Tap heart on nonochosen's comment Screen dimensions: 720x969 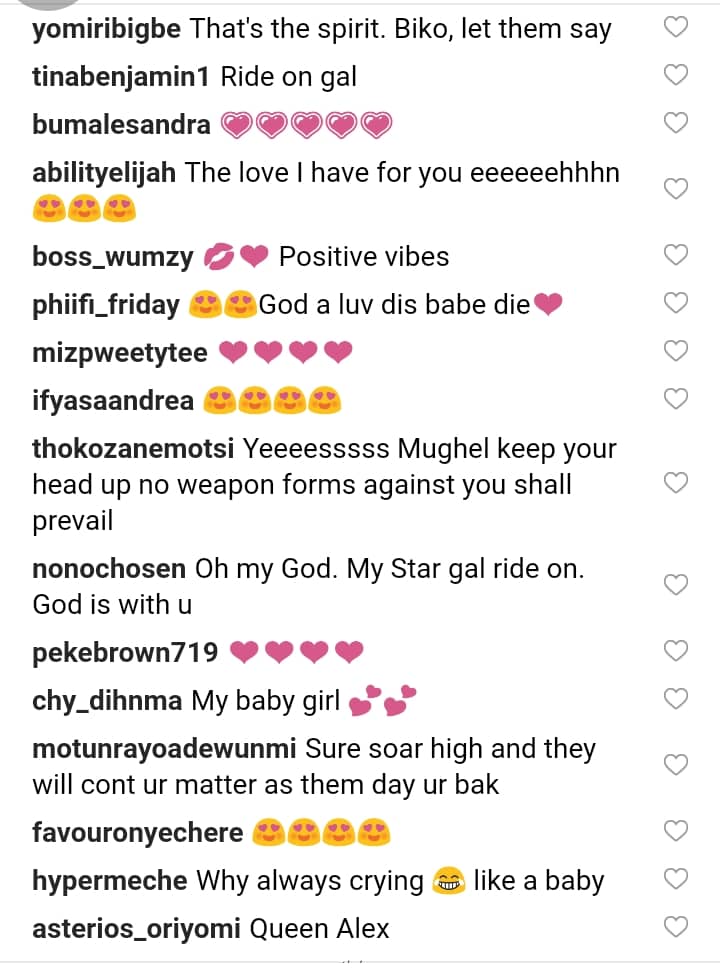pos(677,585)
